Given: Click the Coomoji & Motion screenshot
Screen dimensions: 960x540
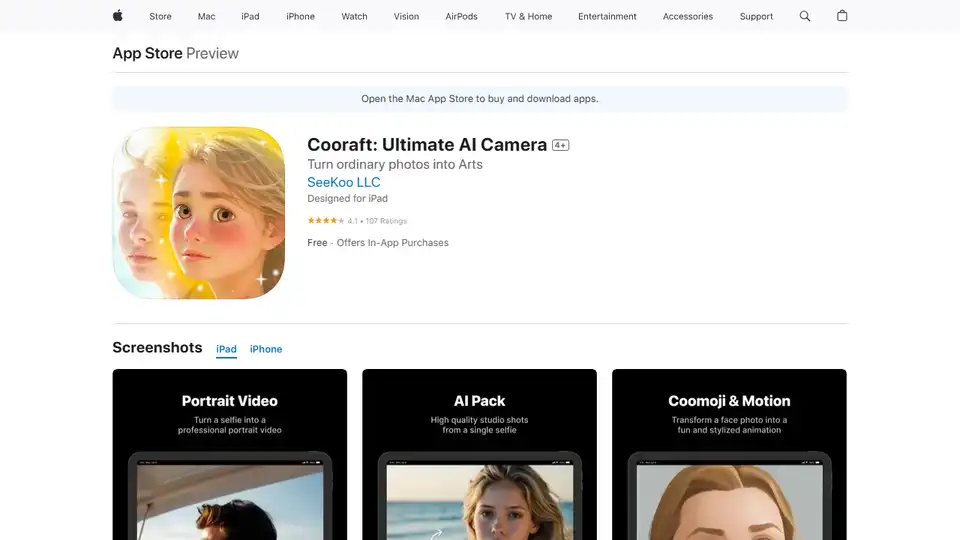Looking at the screenshot, I should tap(729, 454).
